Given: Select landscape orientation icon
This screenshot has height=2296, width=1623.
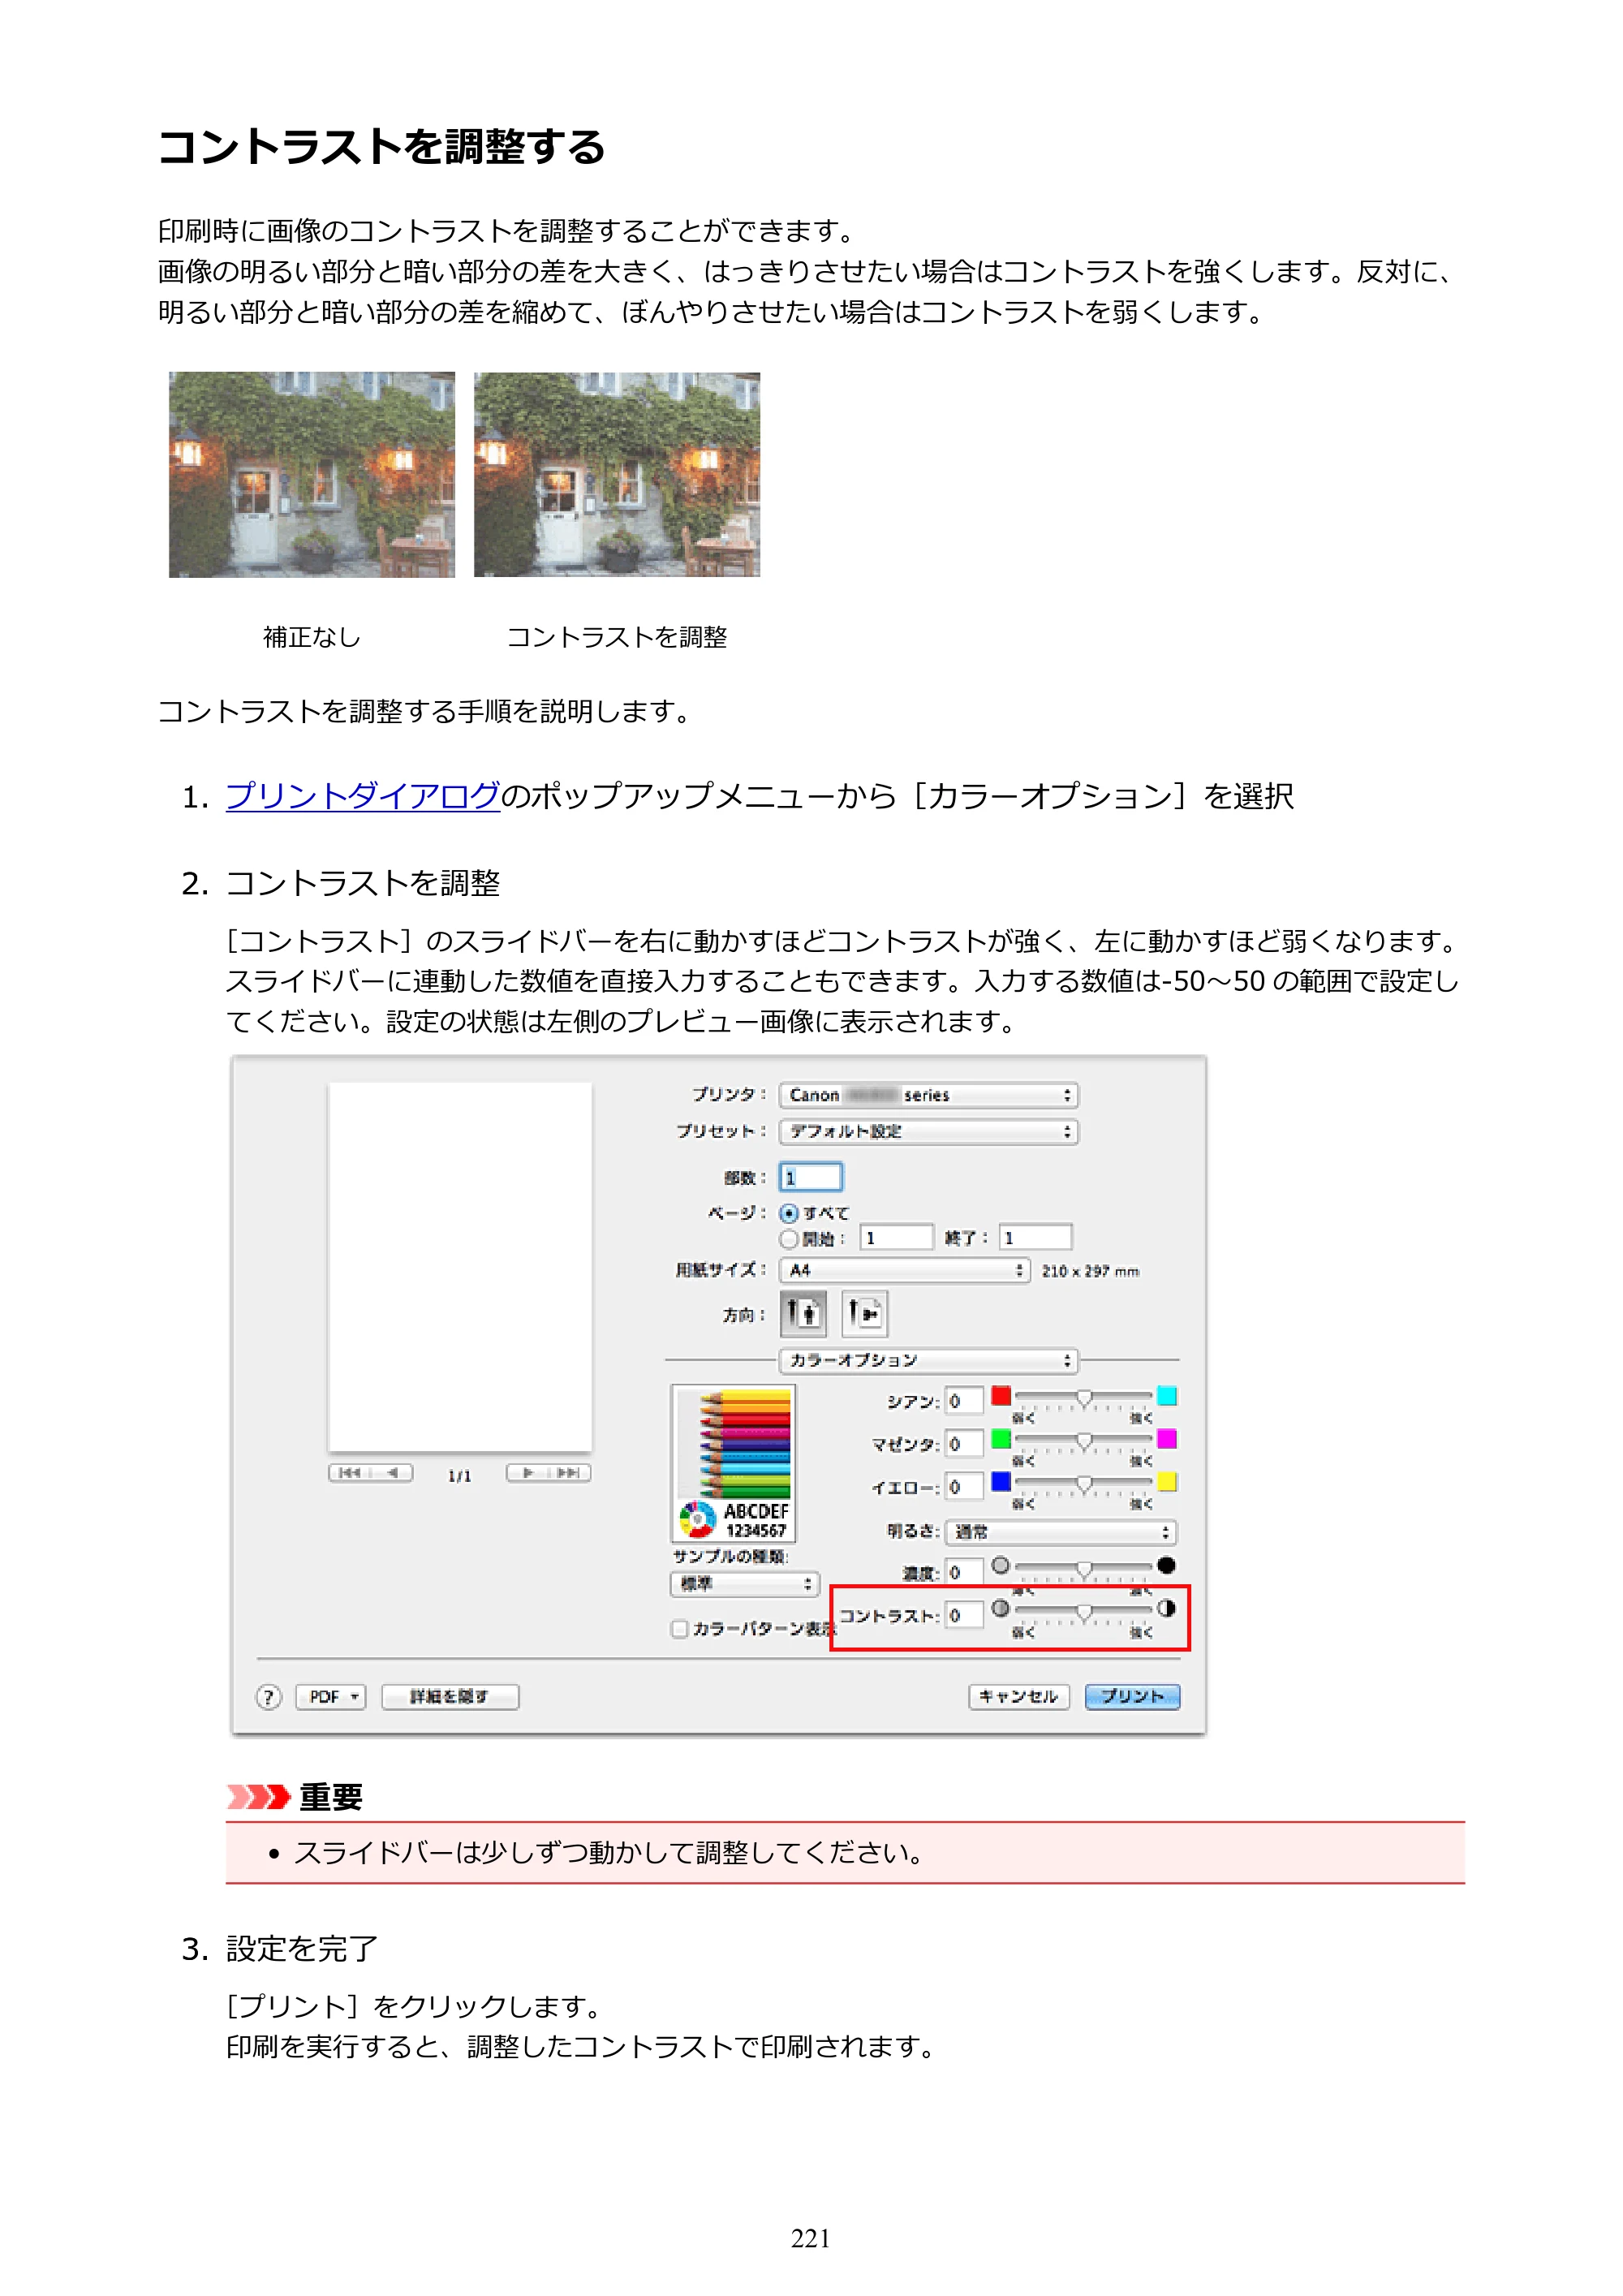Looking at the screenshot, I should click(865, 1313).
